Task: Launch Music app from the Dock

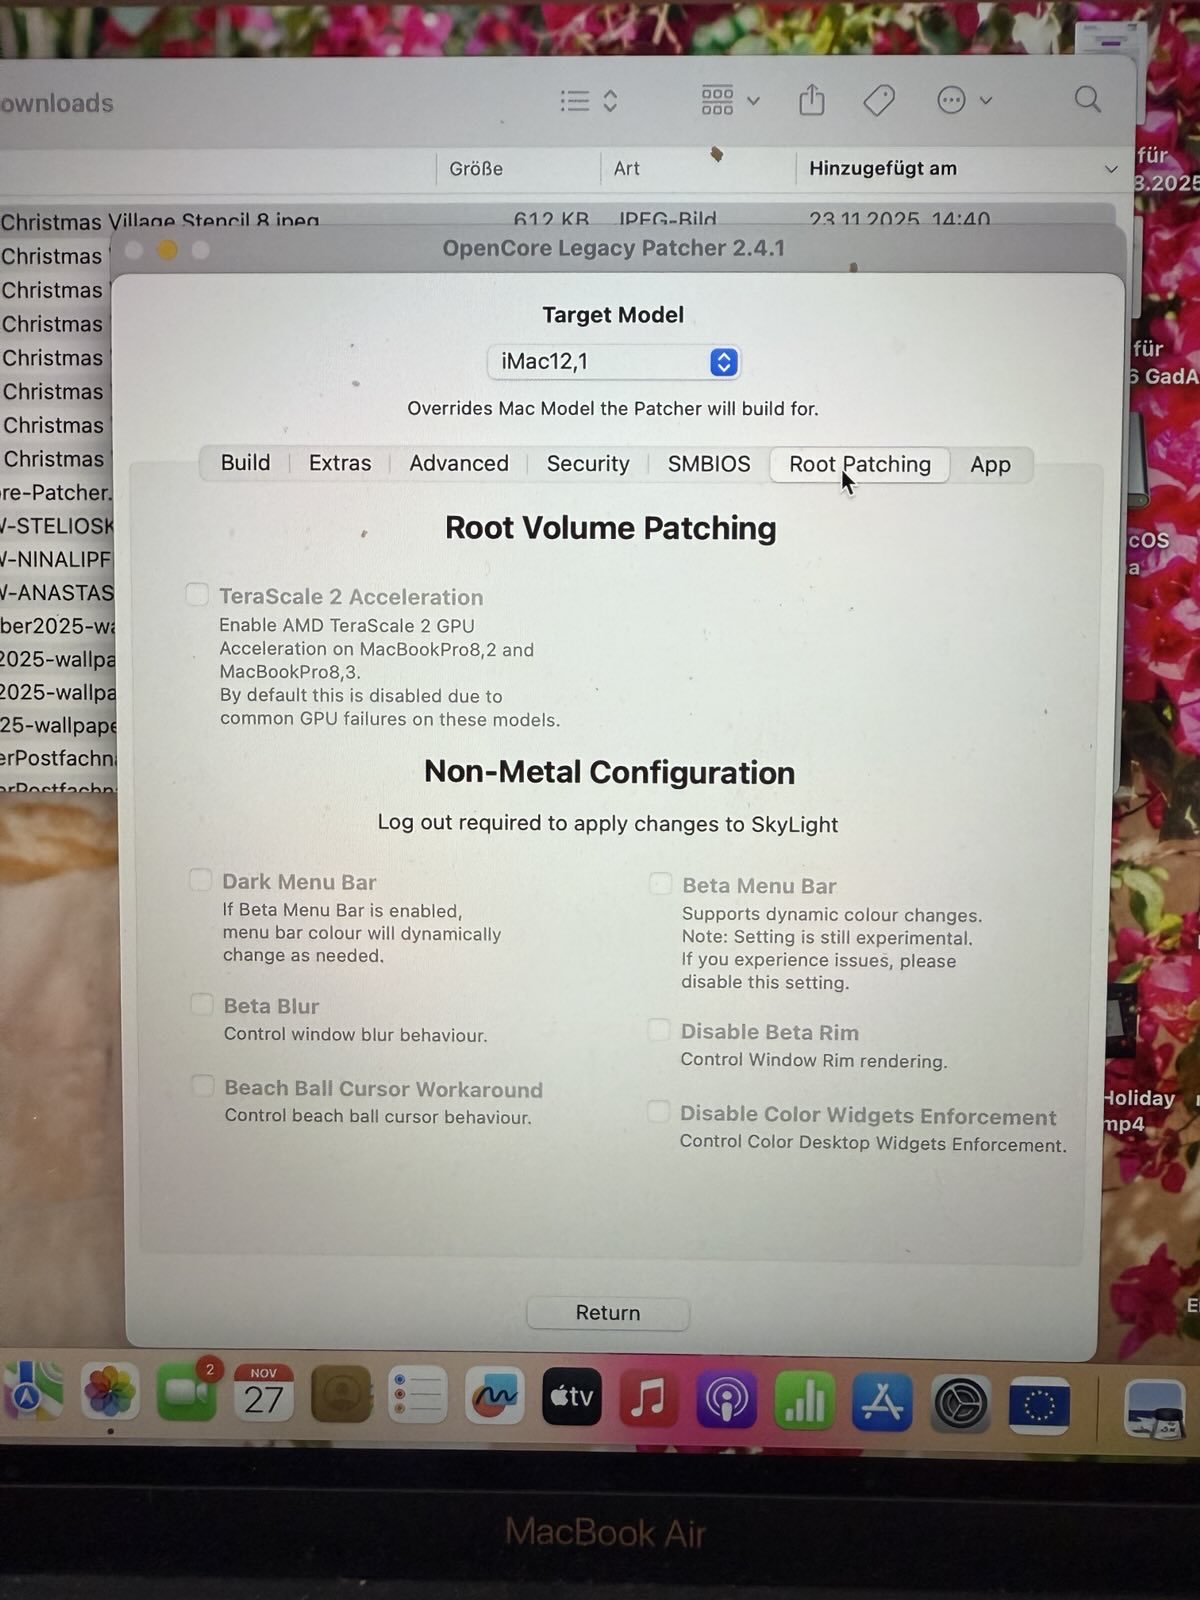Action: [x=648, y=1397]
